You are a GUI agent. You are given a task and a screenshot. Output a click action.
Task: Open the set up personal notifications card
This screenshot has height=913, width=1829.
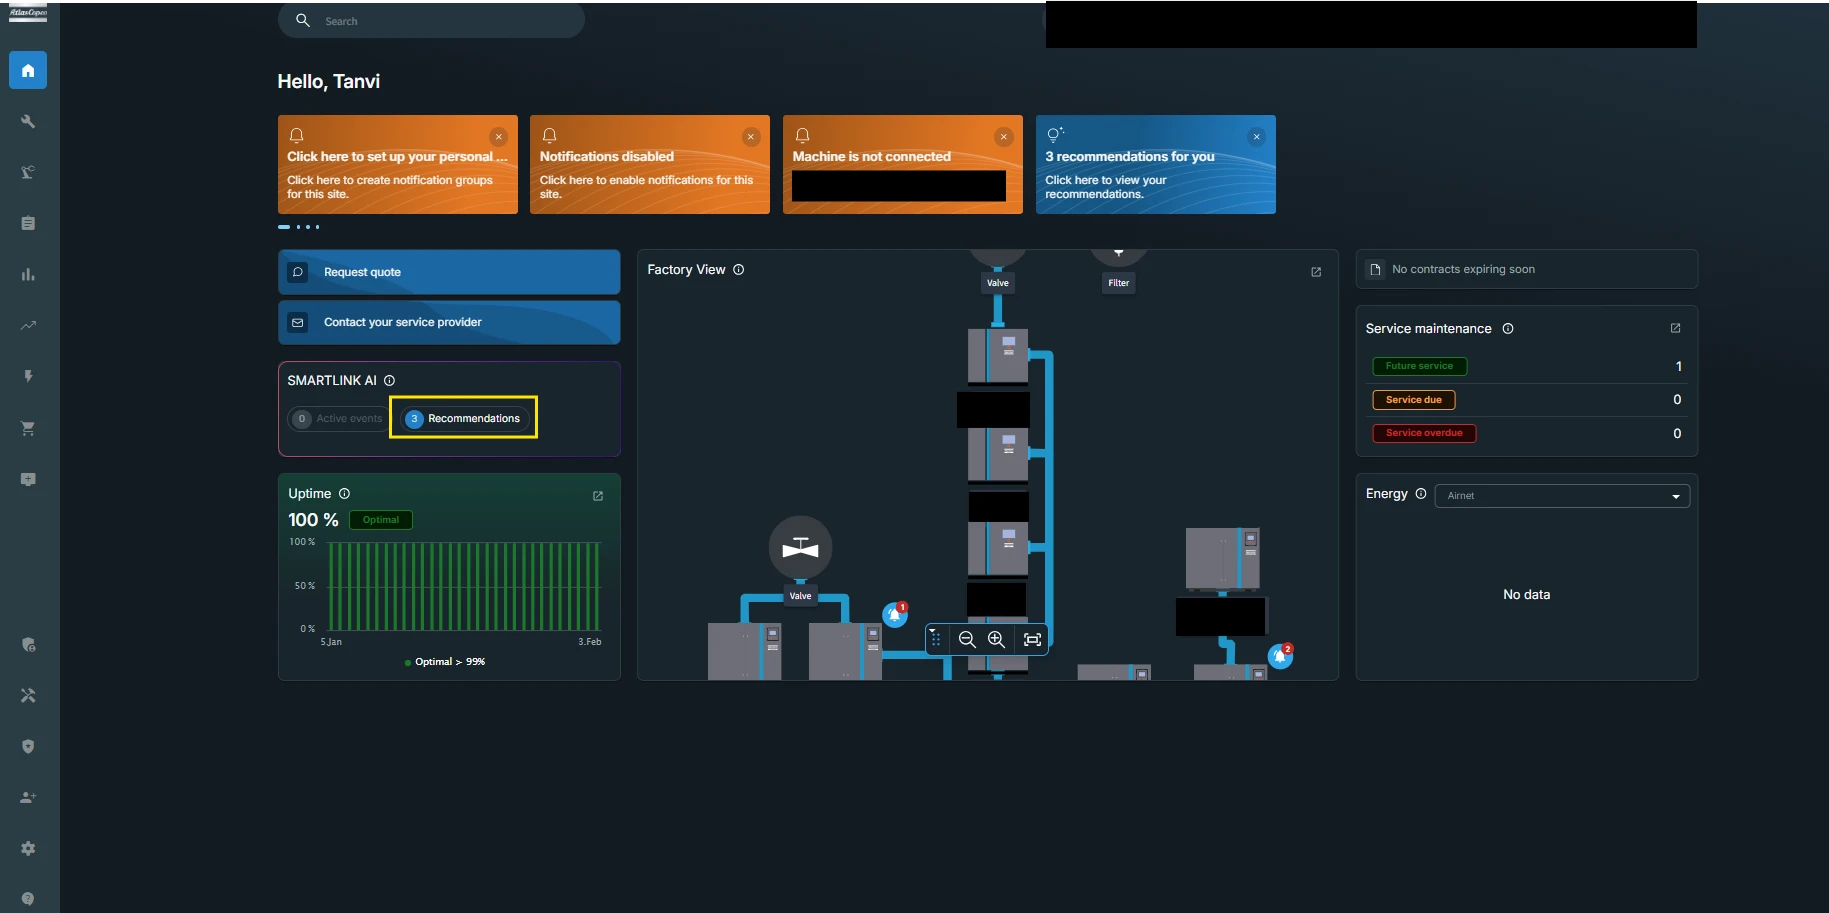tap(397, 165)
